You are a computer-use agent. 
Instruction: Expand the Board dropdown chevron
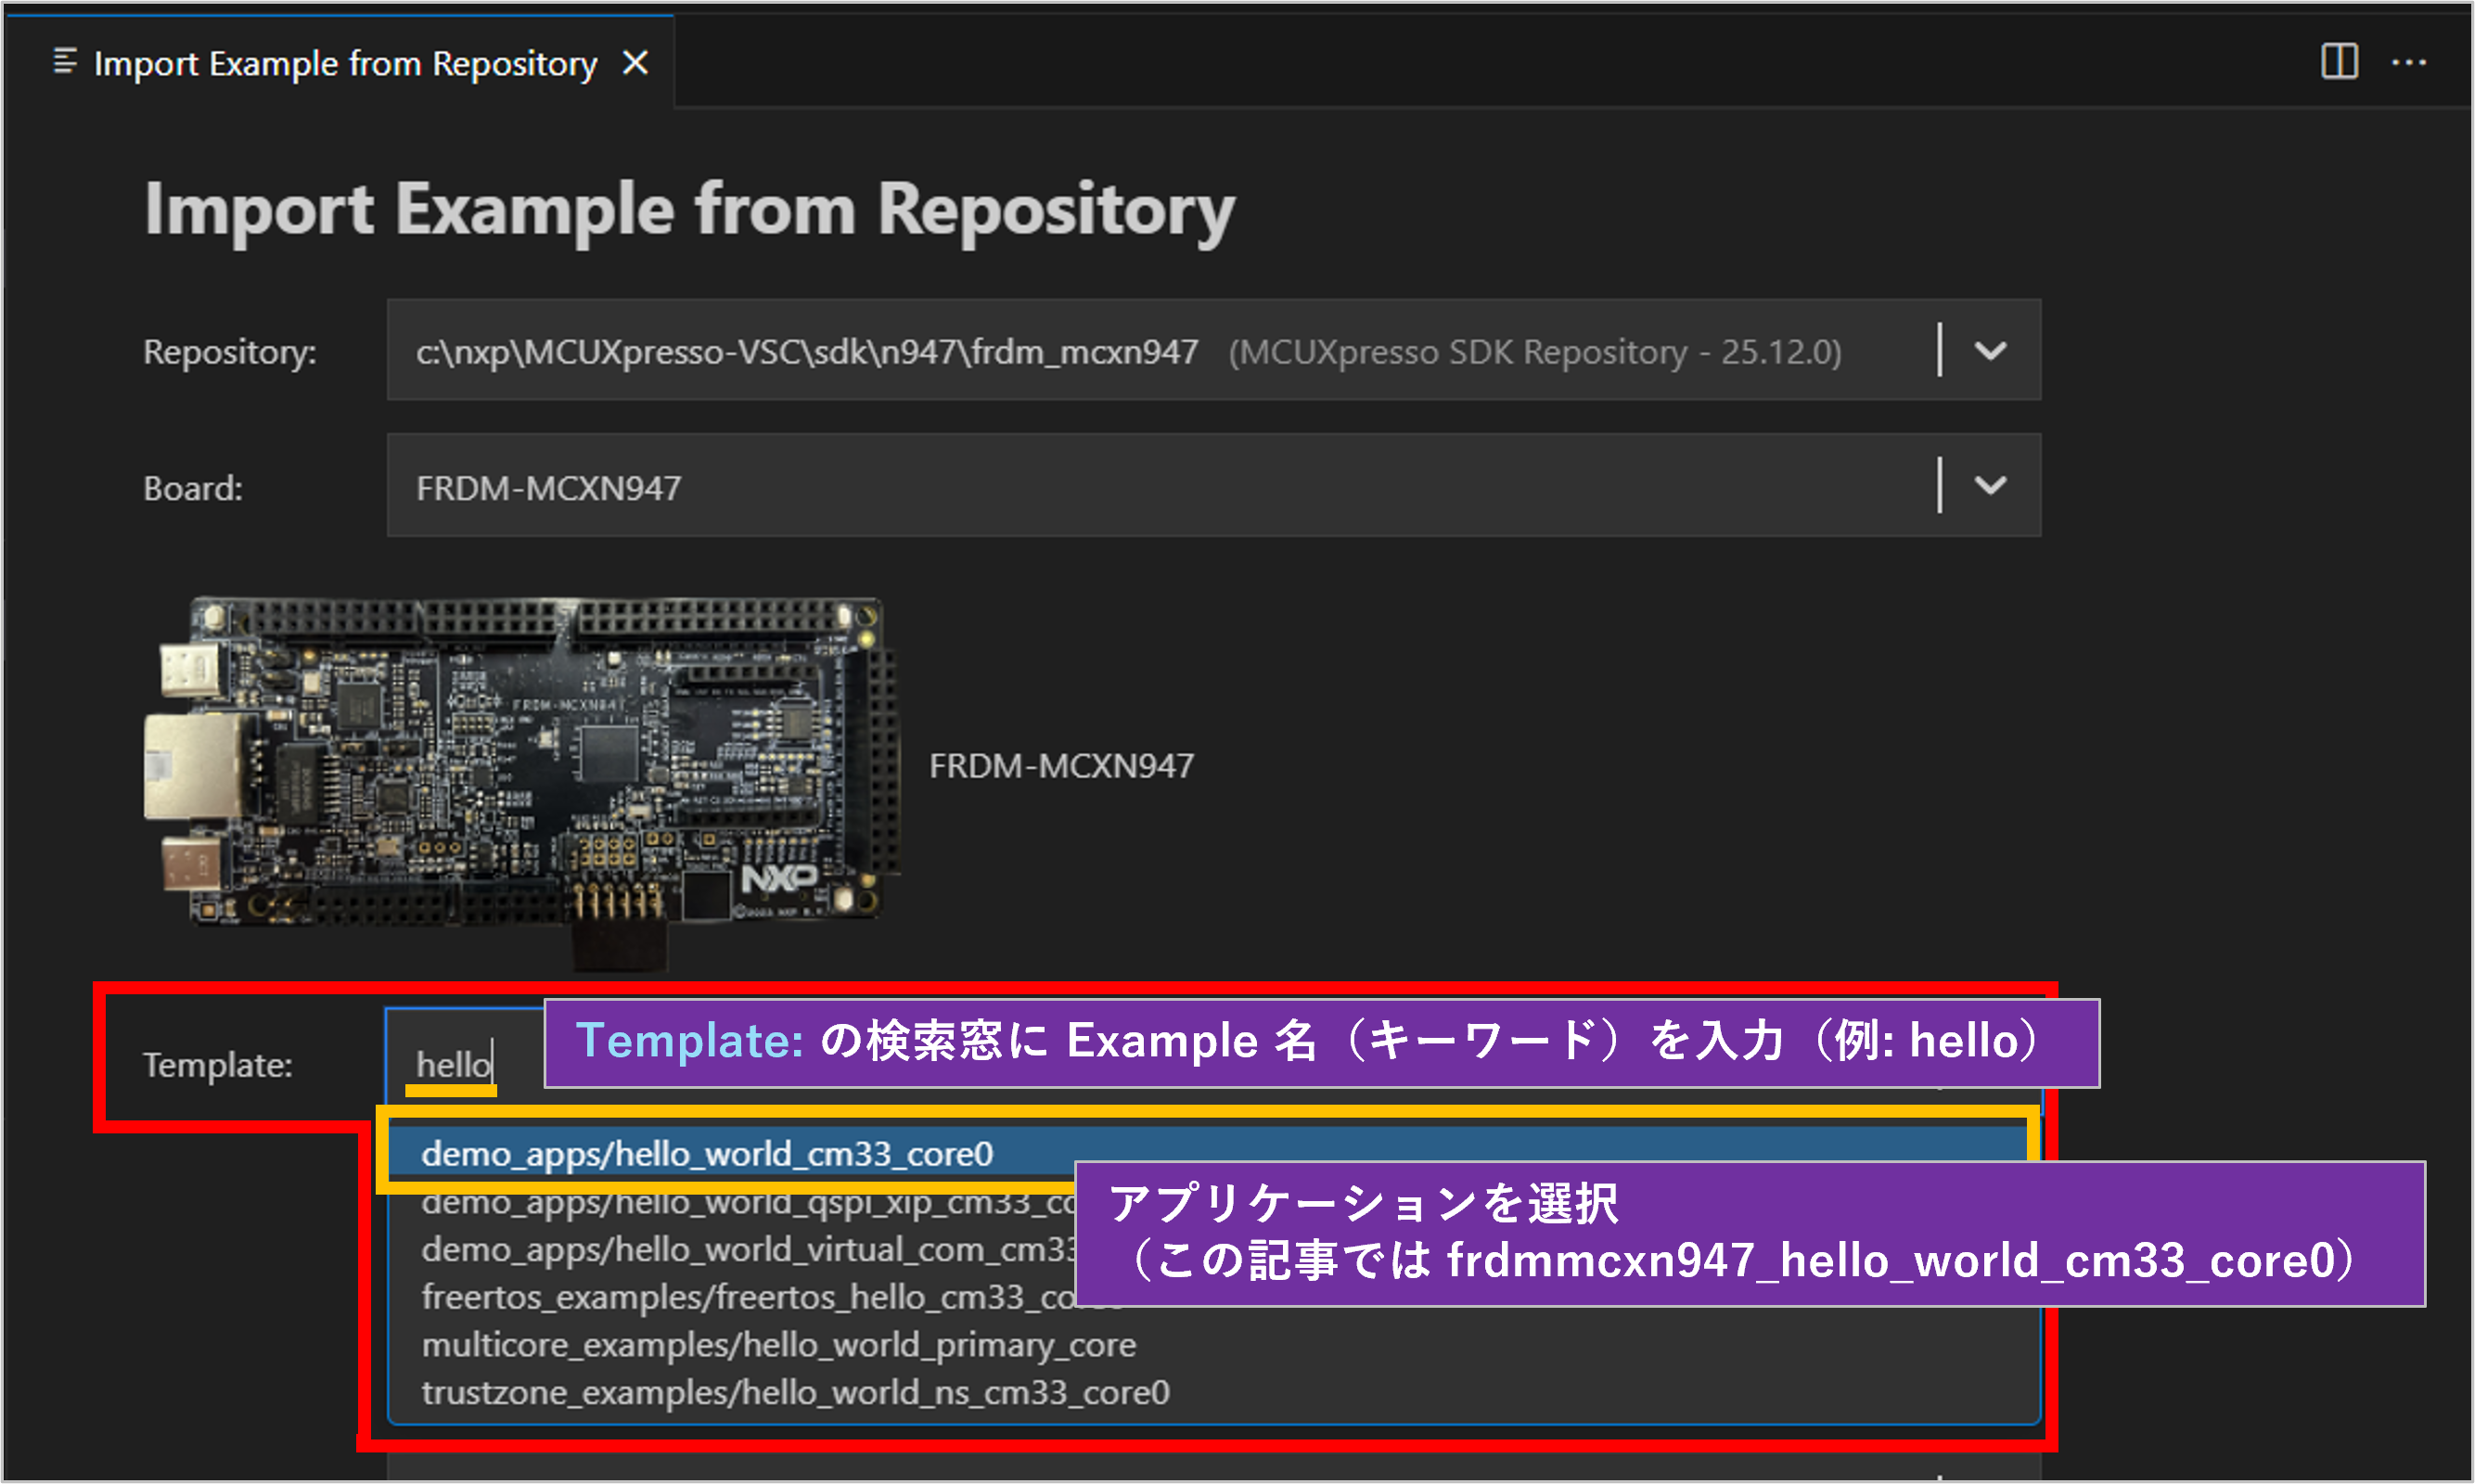1990,486
